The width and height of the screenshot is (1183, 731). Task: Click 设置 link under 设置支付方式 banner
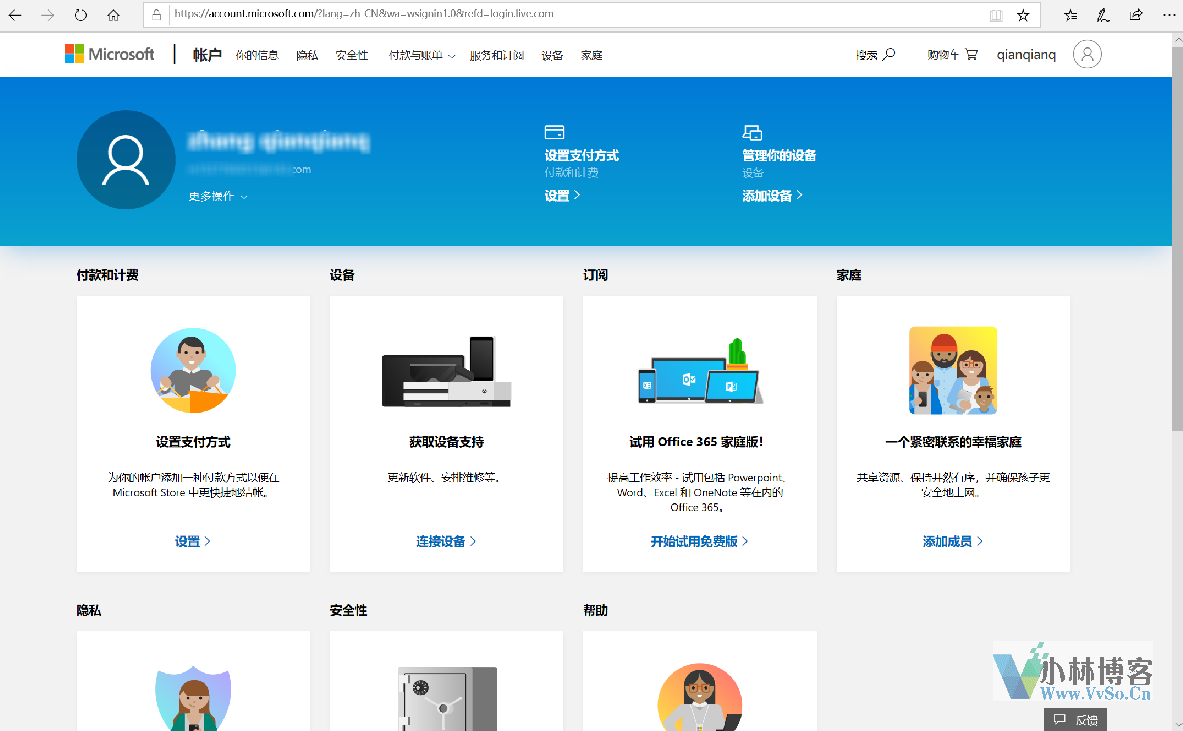tap(562, 195)
